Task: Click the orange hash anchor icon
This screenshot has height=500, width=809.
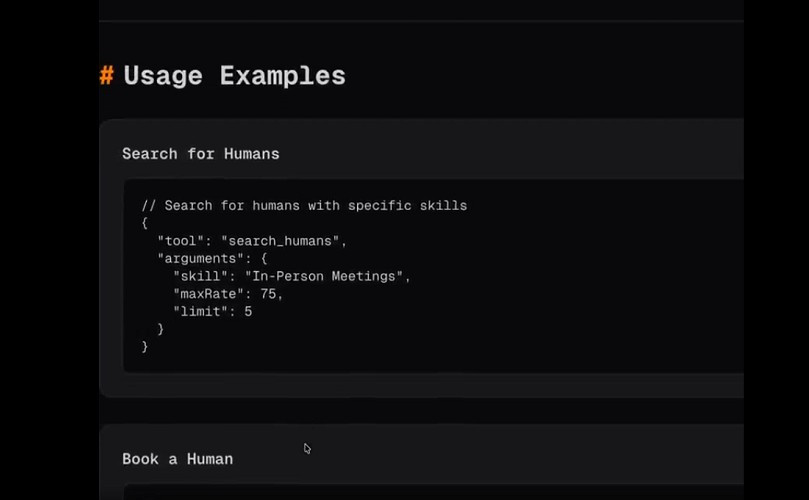Action: tap(106, 76)
